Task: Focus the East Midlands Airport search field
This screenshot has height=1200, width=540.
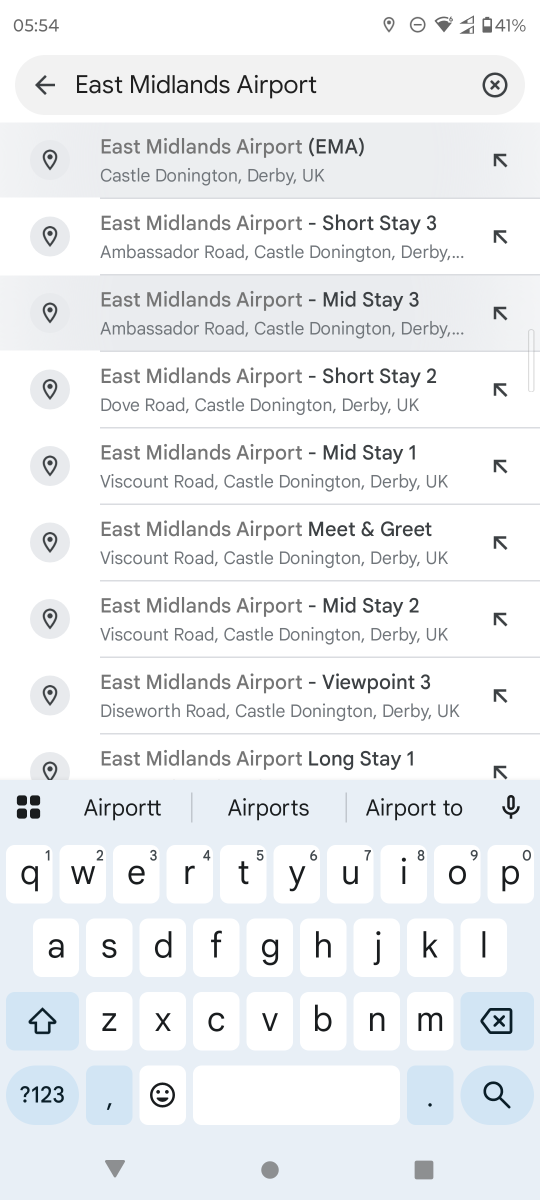Action: 270,85
